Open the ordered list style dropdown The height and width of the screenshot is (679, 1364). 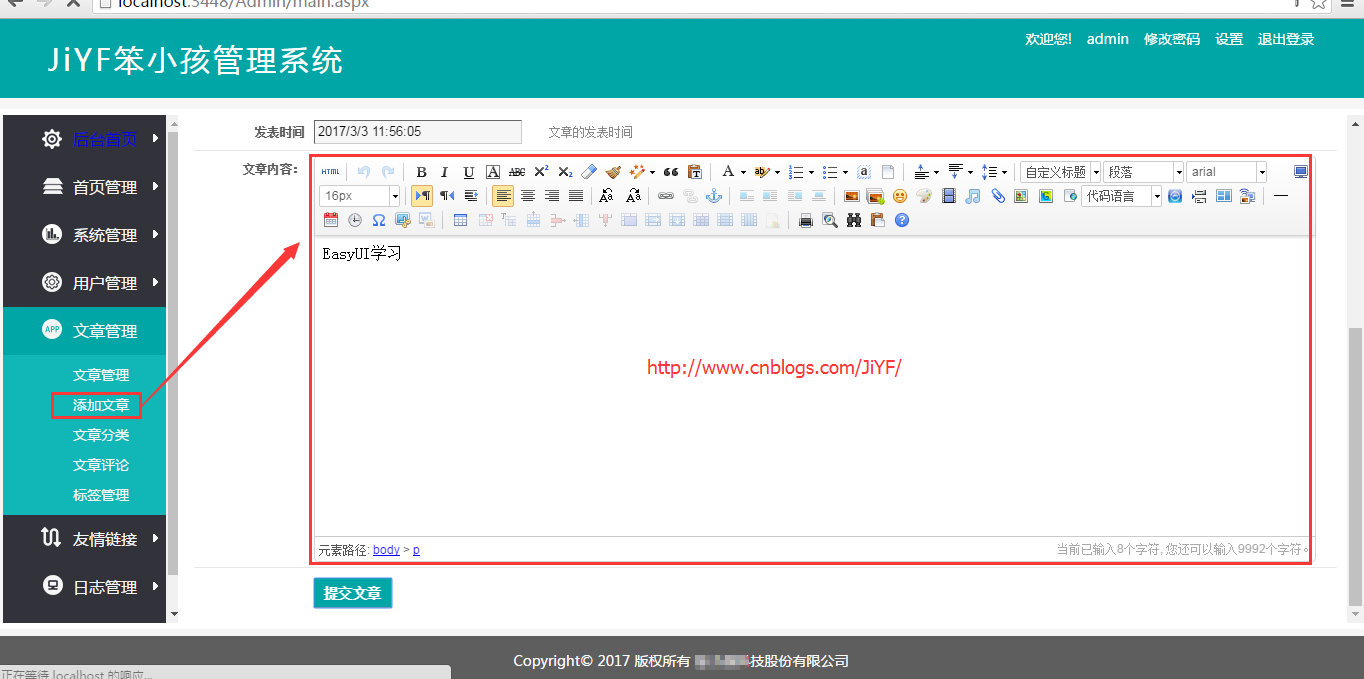(811, 172)
